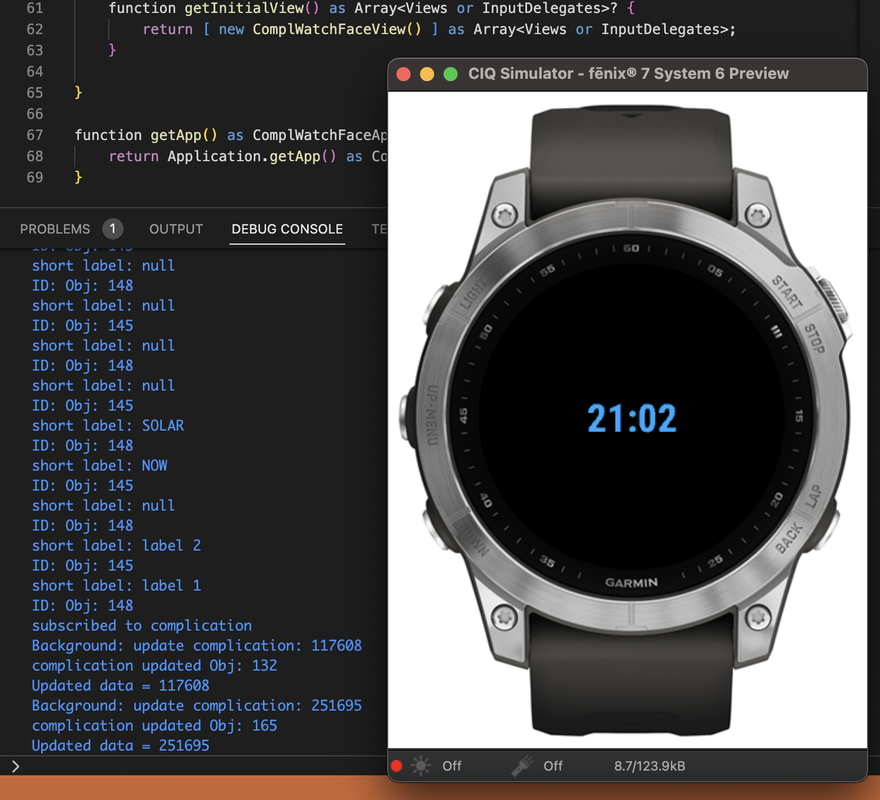This screenshot has height=800, width=880.
Task: Click 'Updated data = 251695' console line
Action: 120,746
